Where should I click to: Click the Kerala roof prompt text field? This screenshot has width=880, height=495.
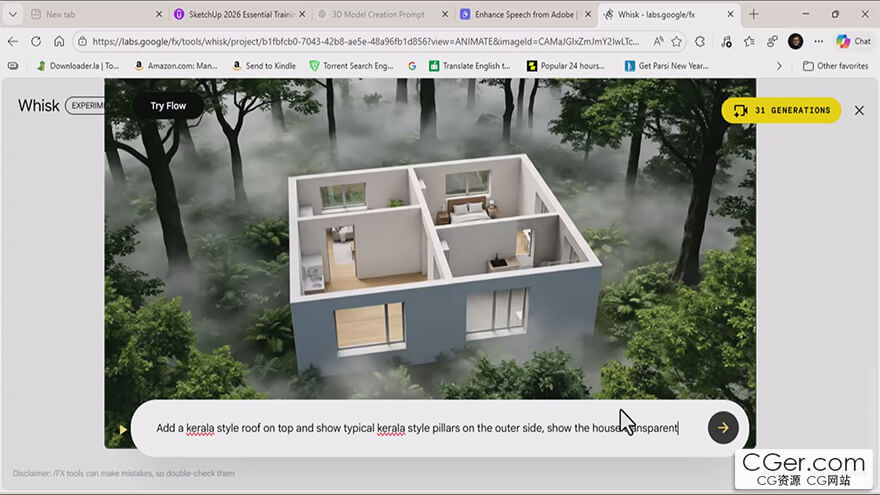[417, 428]
